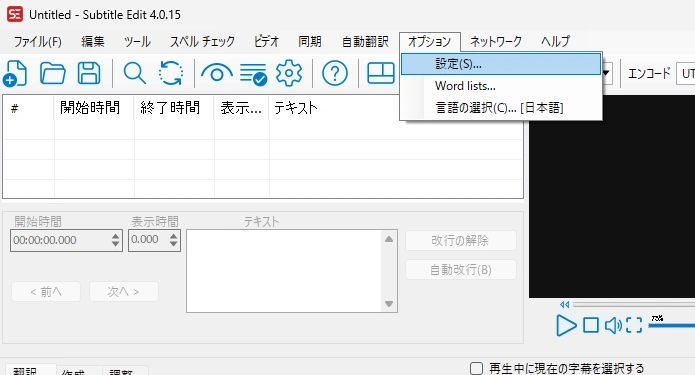Toggle the layout panel icon in toolbar
This screenshot has width=695, height=375.
[x=381, y=73]
